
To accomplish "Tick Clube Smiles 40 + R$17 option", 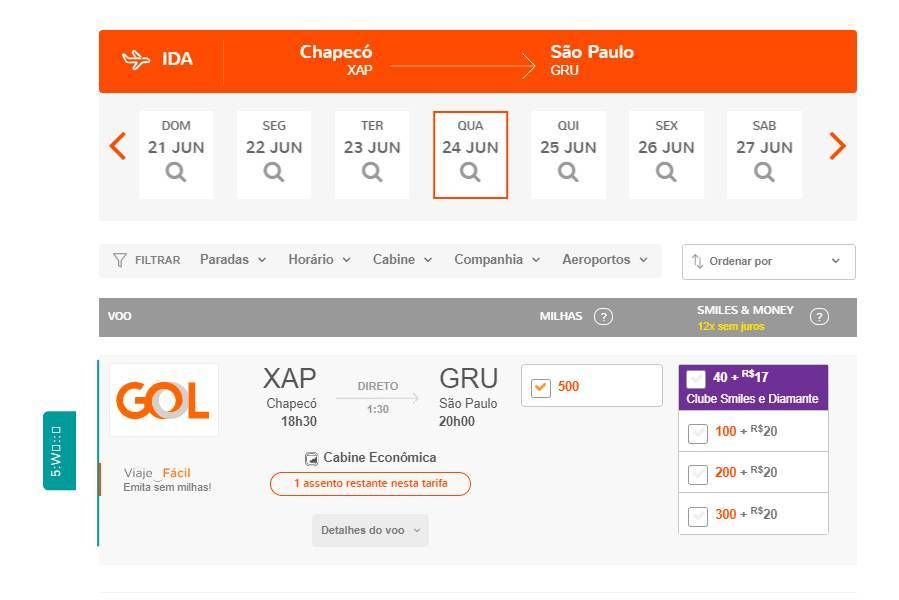I will [x=695, y=379].
